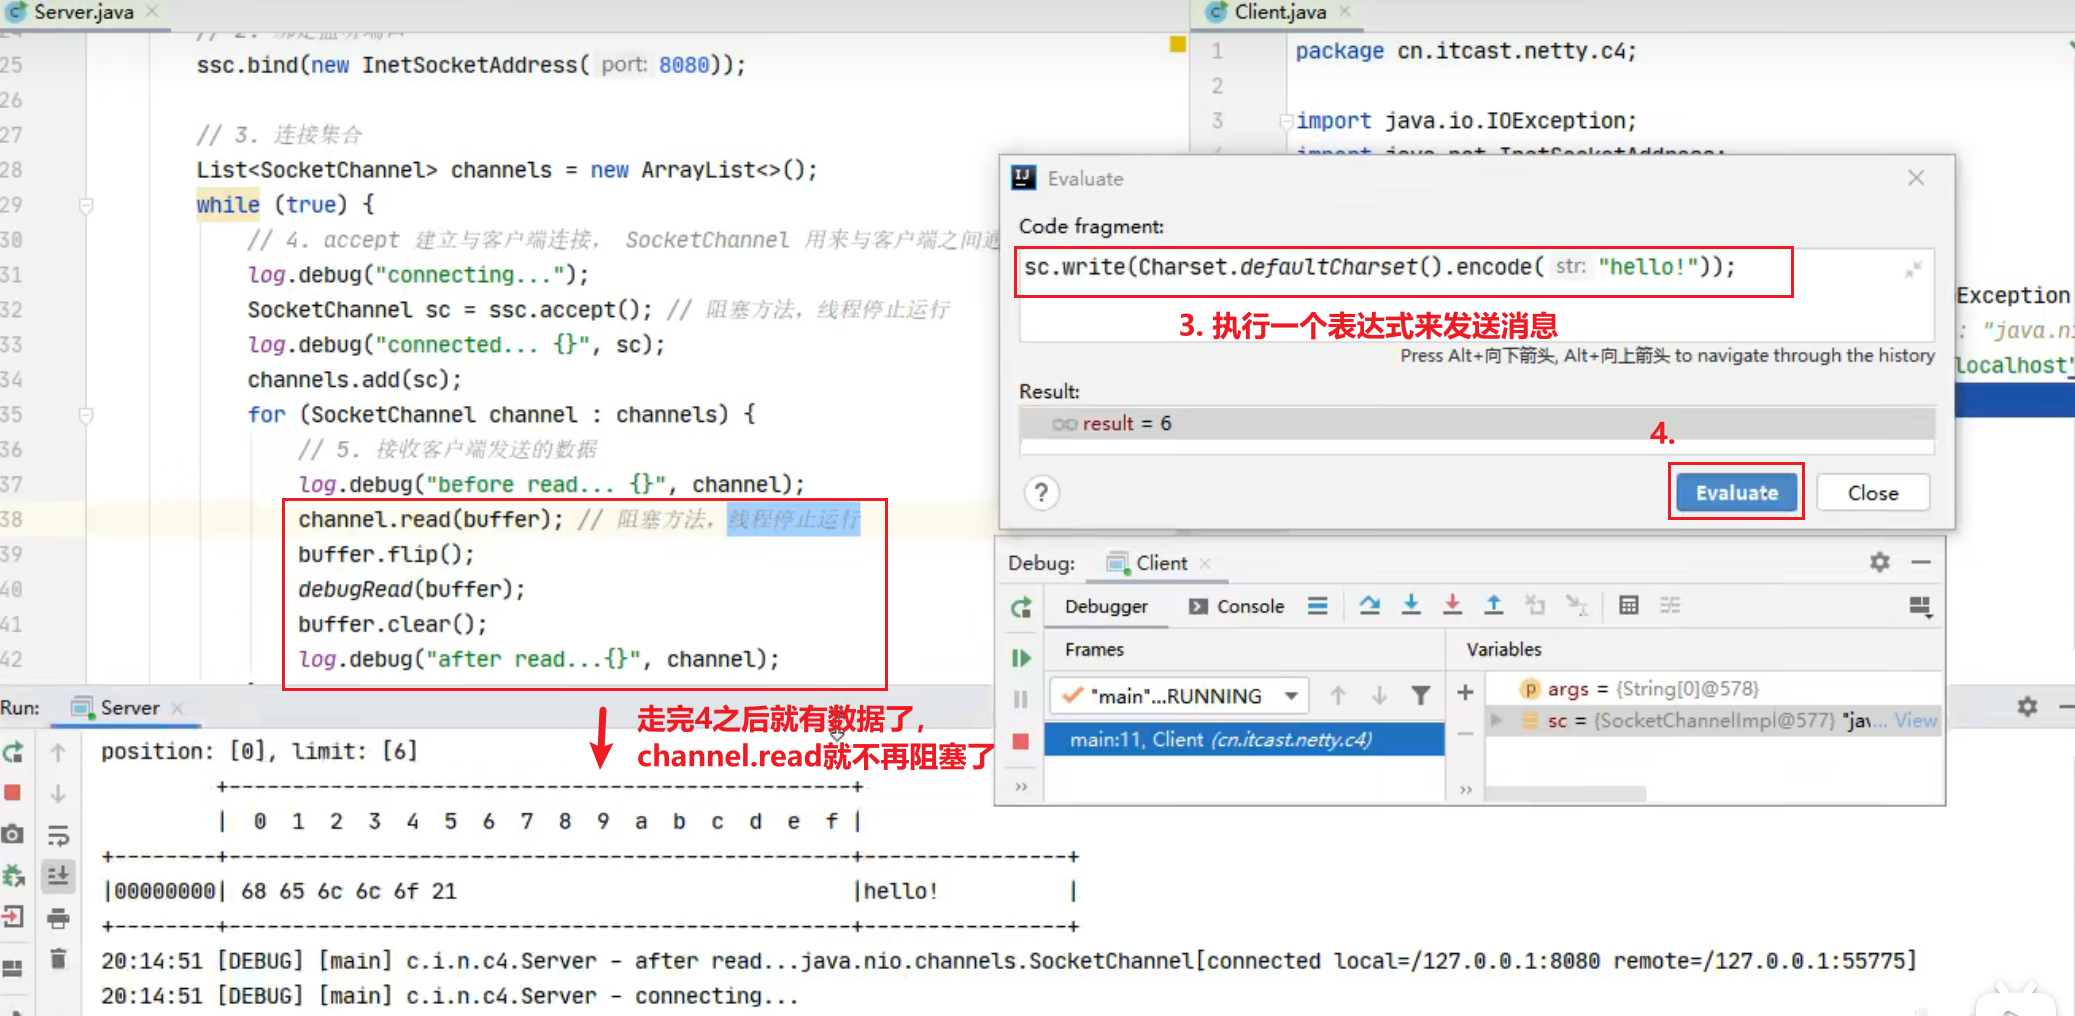Viewport: 2075px width, 1016px height.
Task: Click the Close button in Evaluate dialog
Action: tap(1872, 492)
